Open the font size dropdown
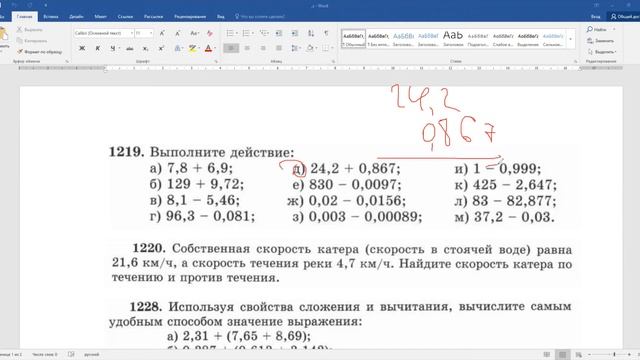 click(151, 33)
